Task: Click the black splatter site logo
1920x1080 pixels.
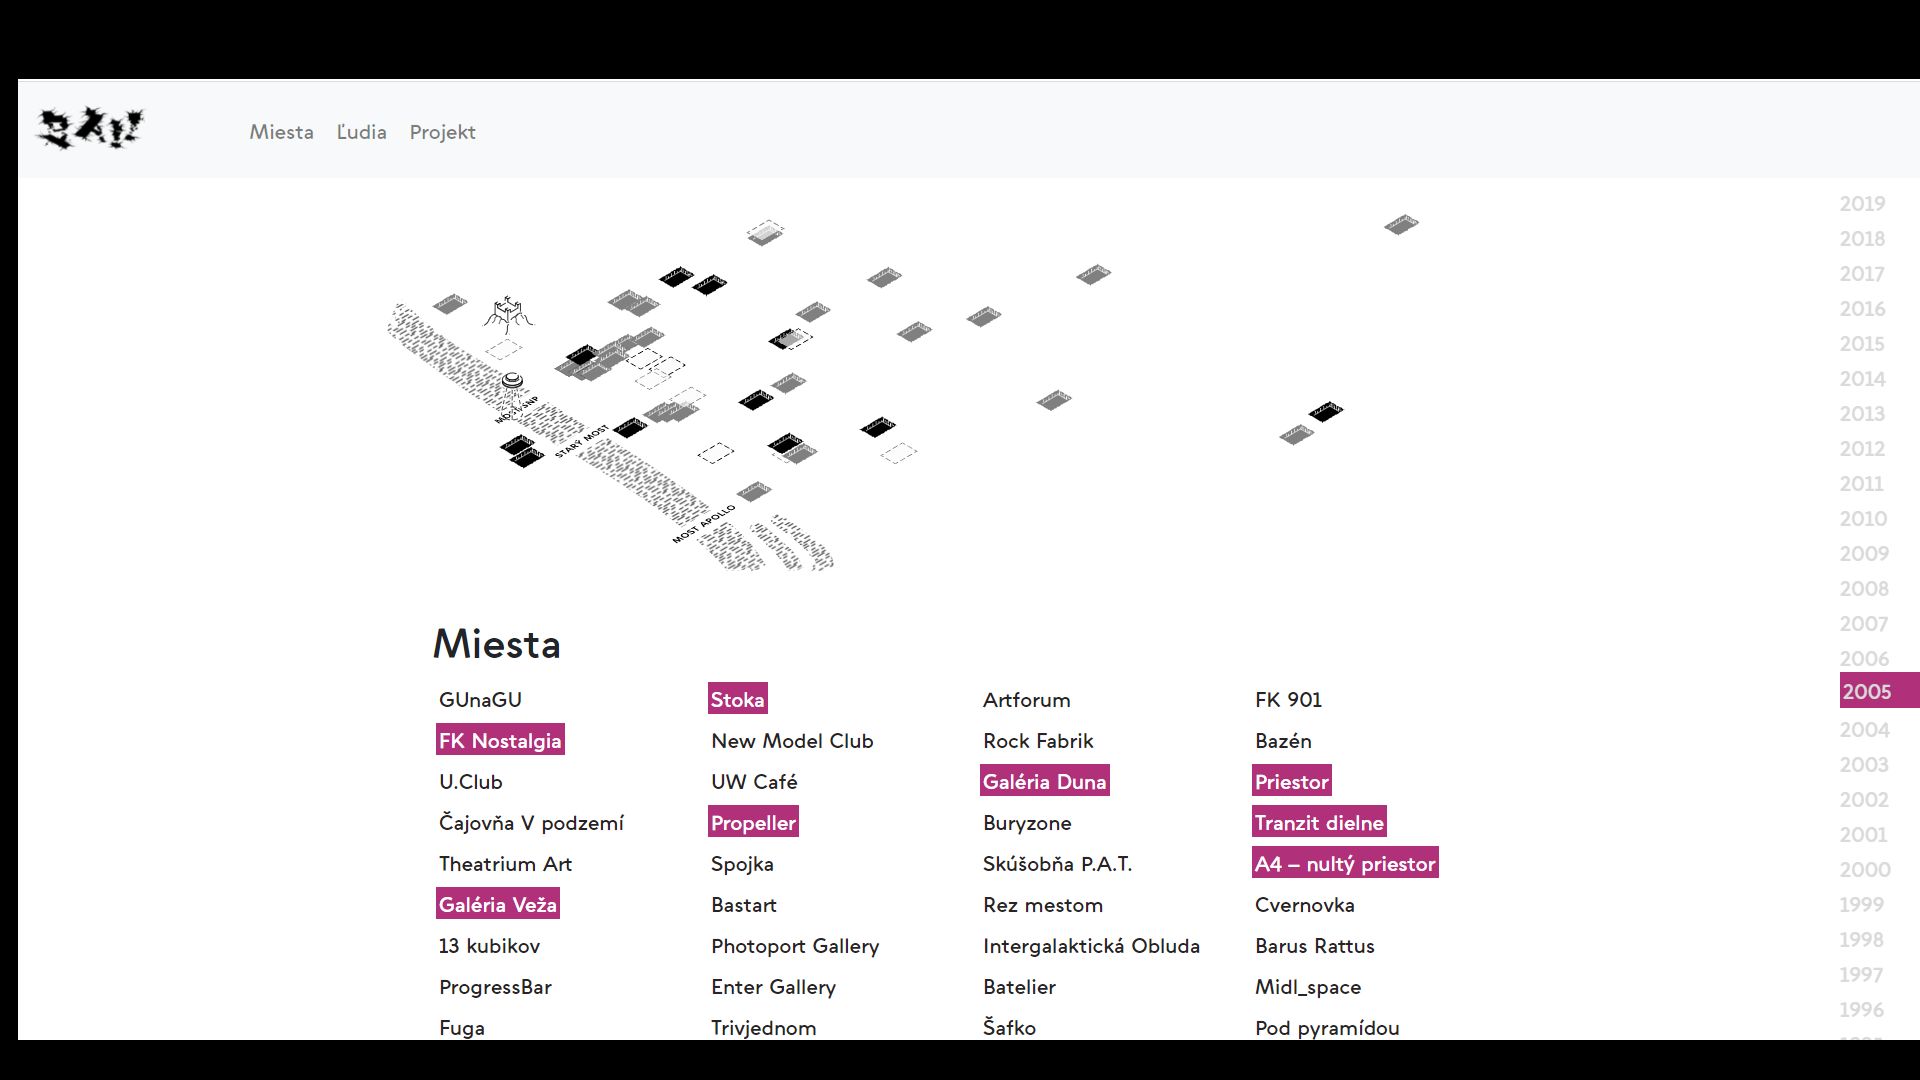Action: click(x=90, y=128)
